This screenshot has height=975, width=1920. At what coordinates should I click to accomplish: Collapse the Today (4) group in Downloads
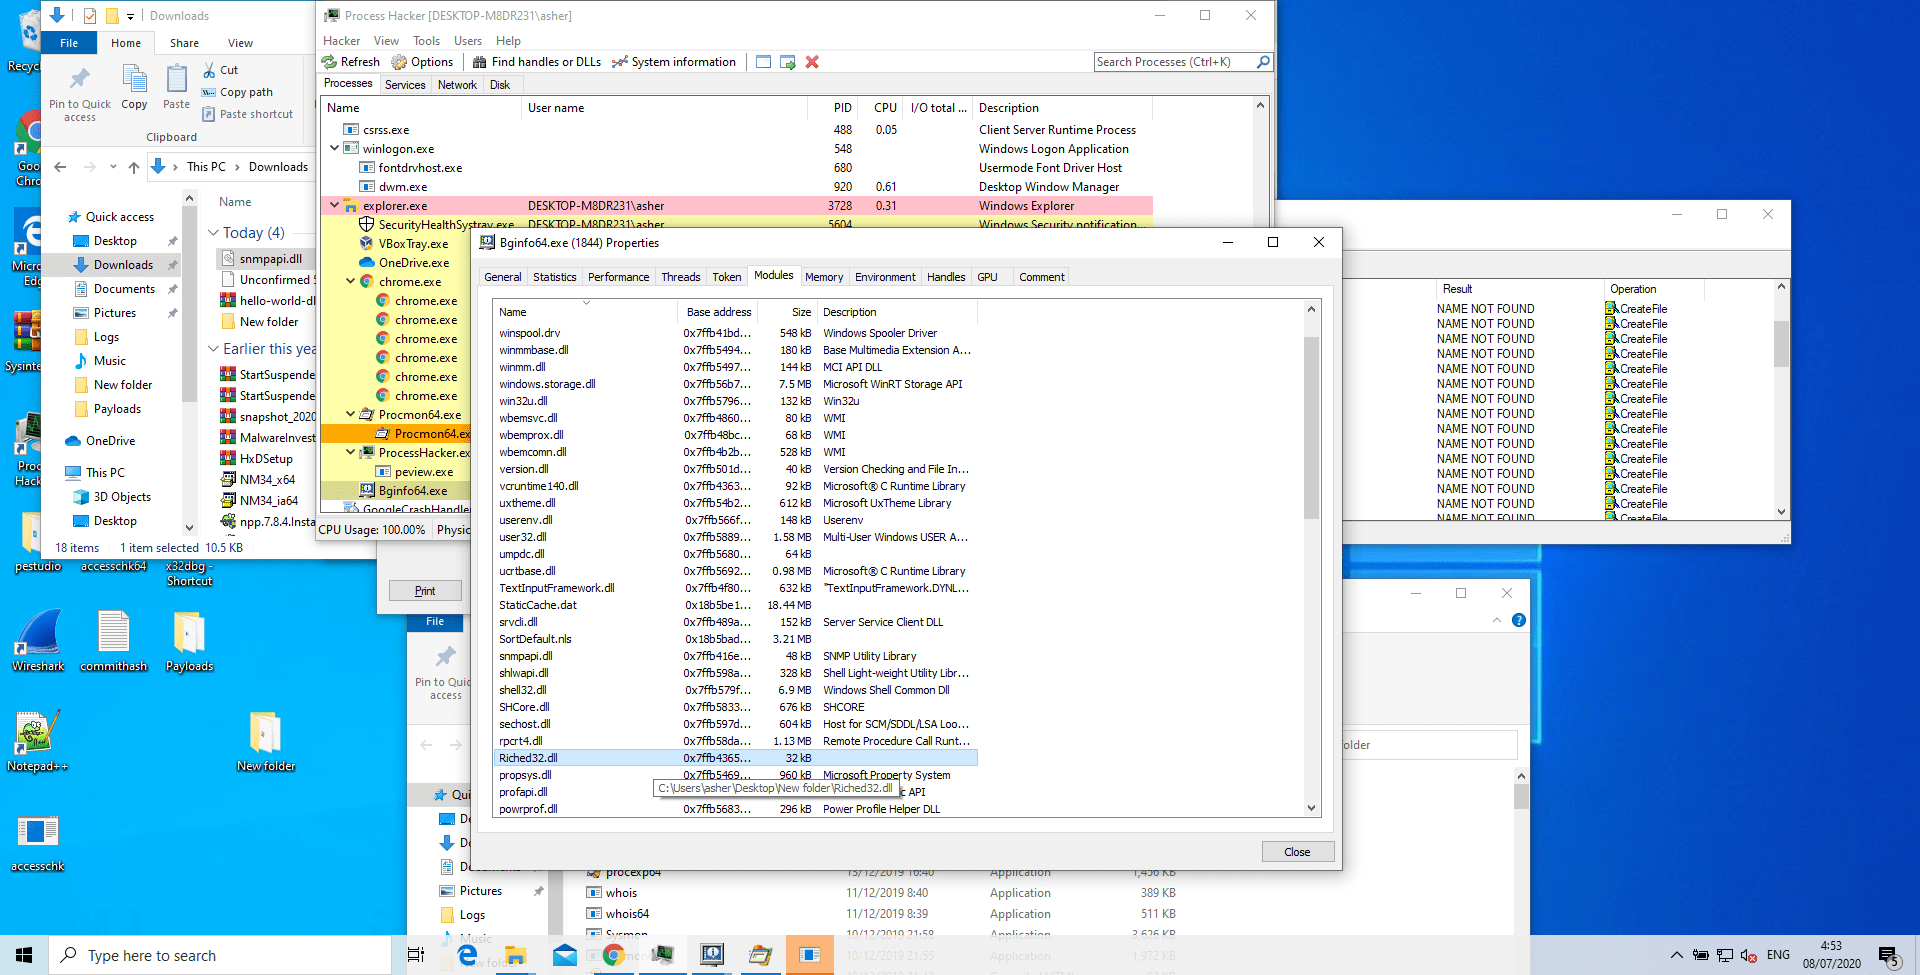(x=213, y=233)
